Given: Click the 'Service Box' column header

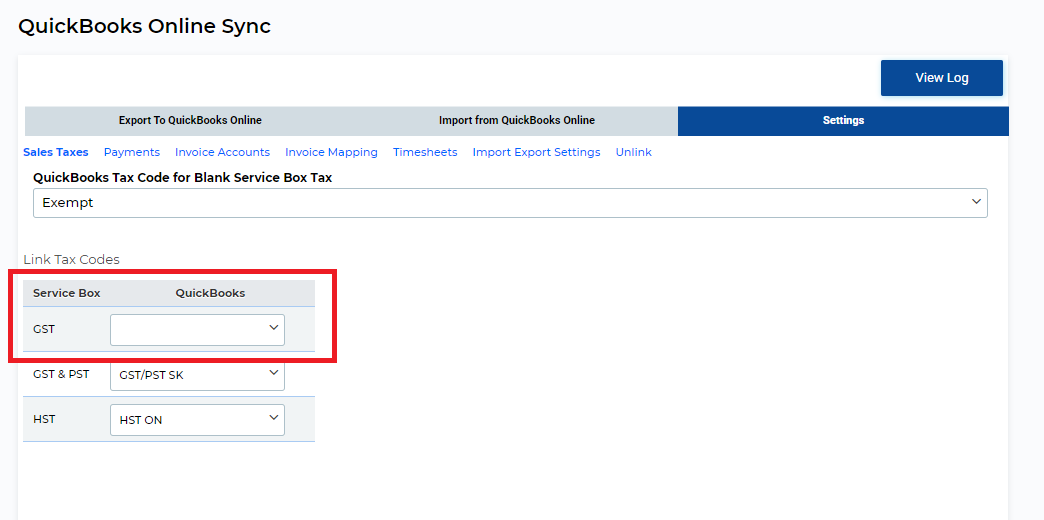Looking at the screenshot, I should click(67, 293).
